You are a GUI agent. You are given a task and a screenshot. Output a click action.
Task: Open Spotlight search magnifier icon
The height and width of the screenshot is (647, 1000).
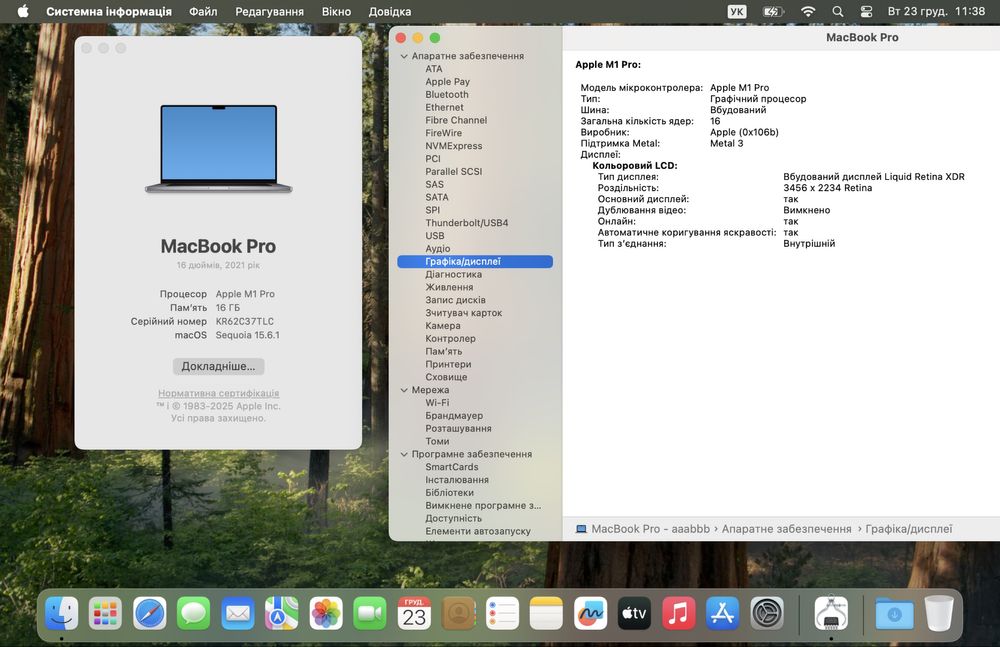(838, 11)
